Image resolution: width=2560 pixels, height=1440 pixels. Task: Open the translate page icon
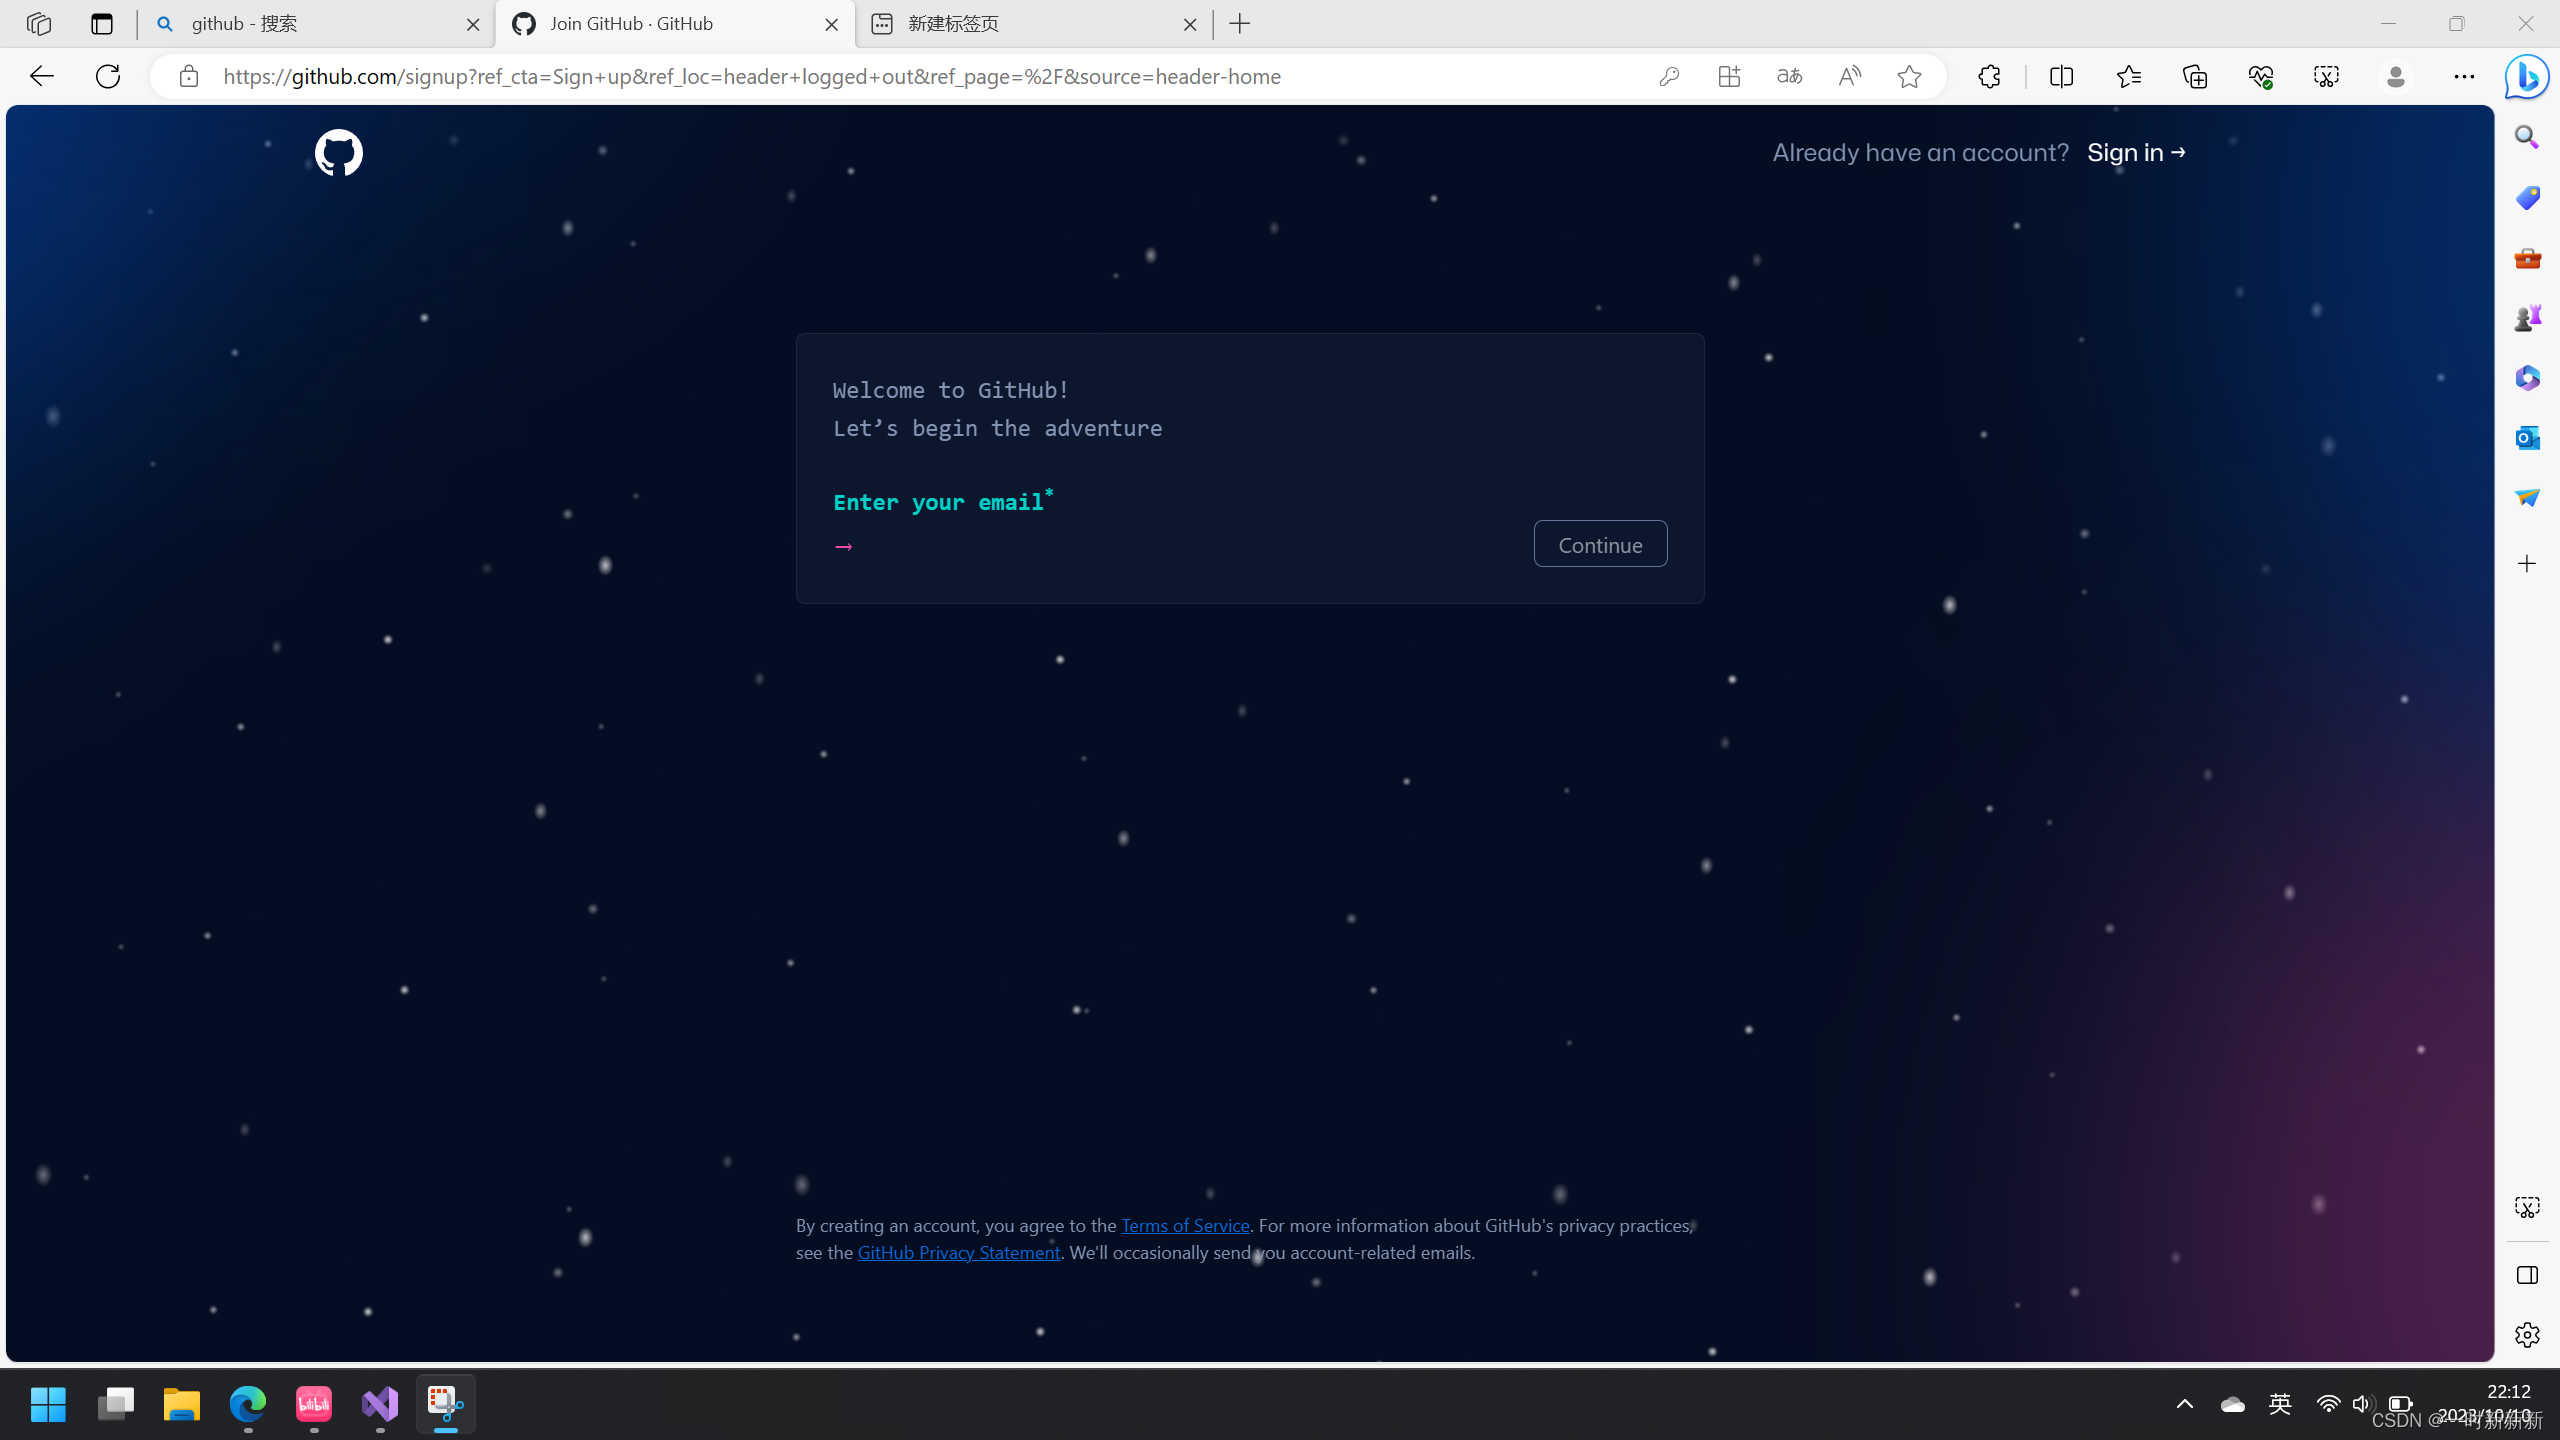pos(1789,77)
